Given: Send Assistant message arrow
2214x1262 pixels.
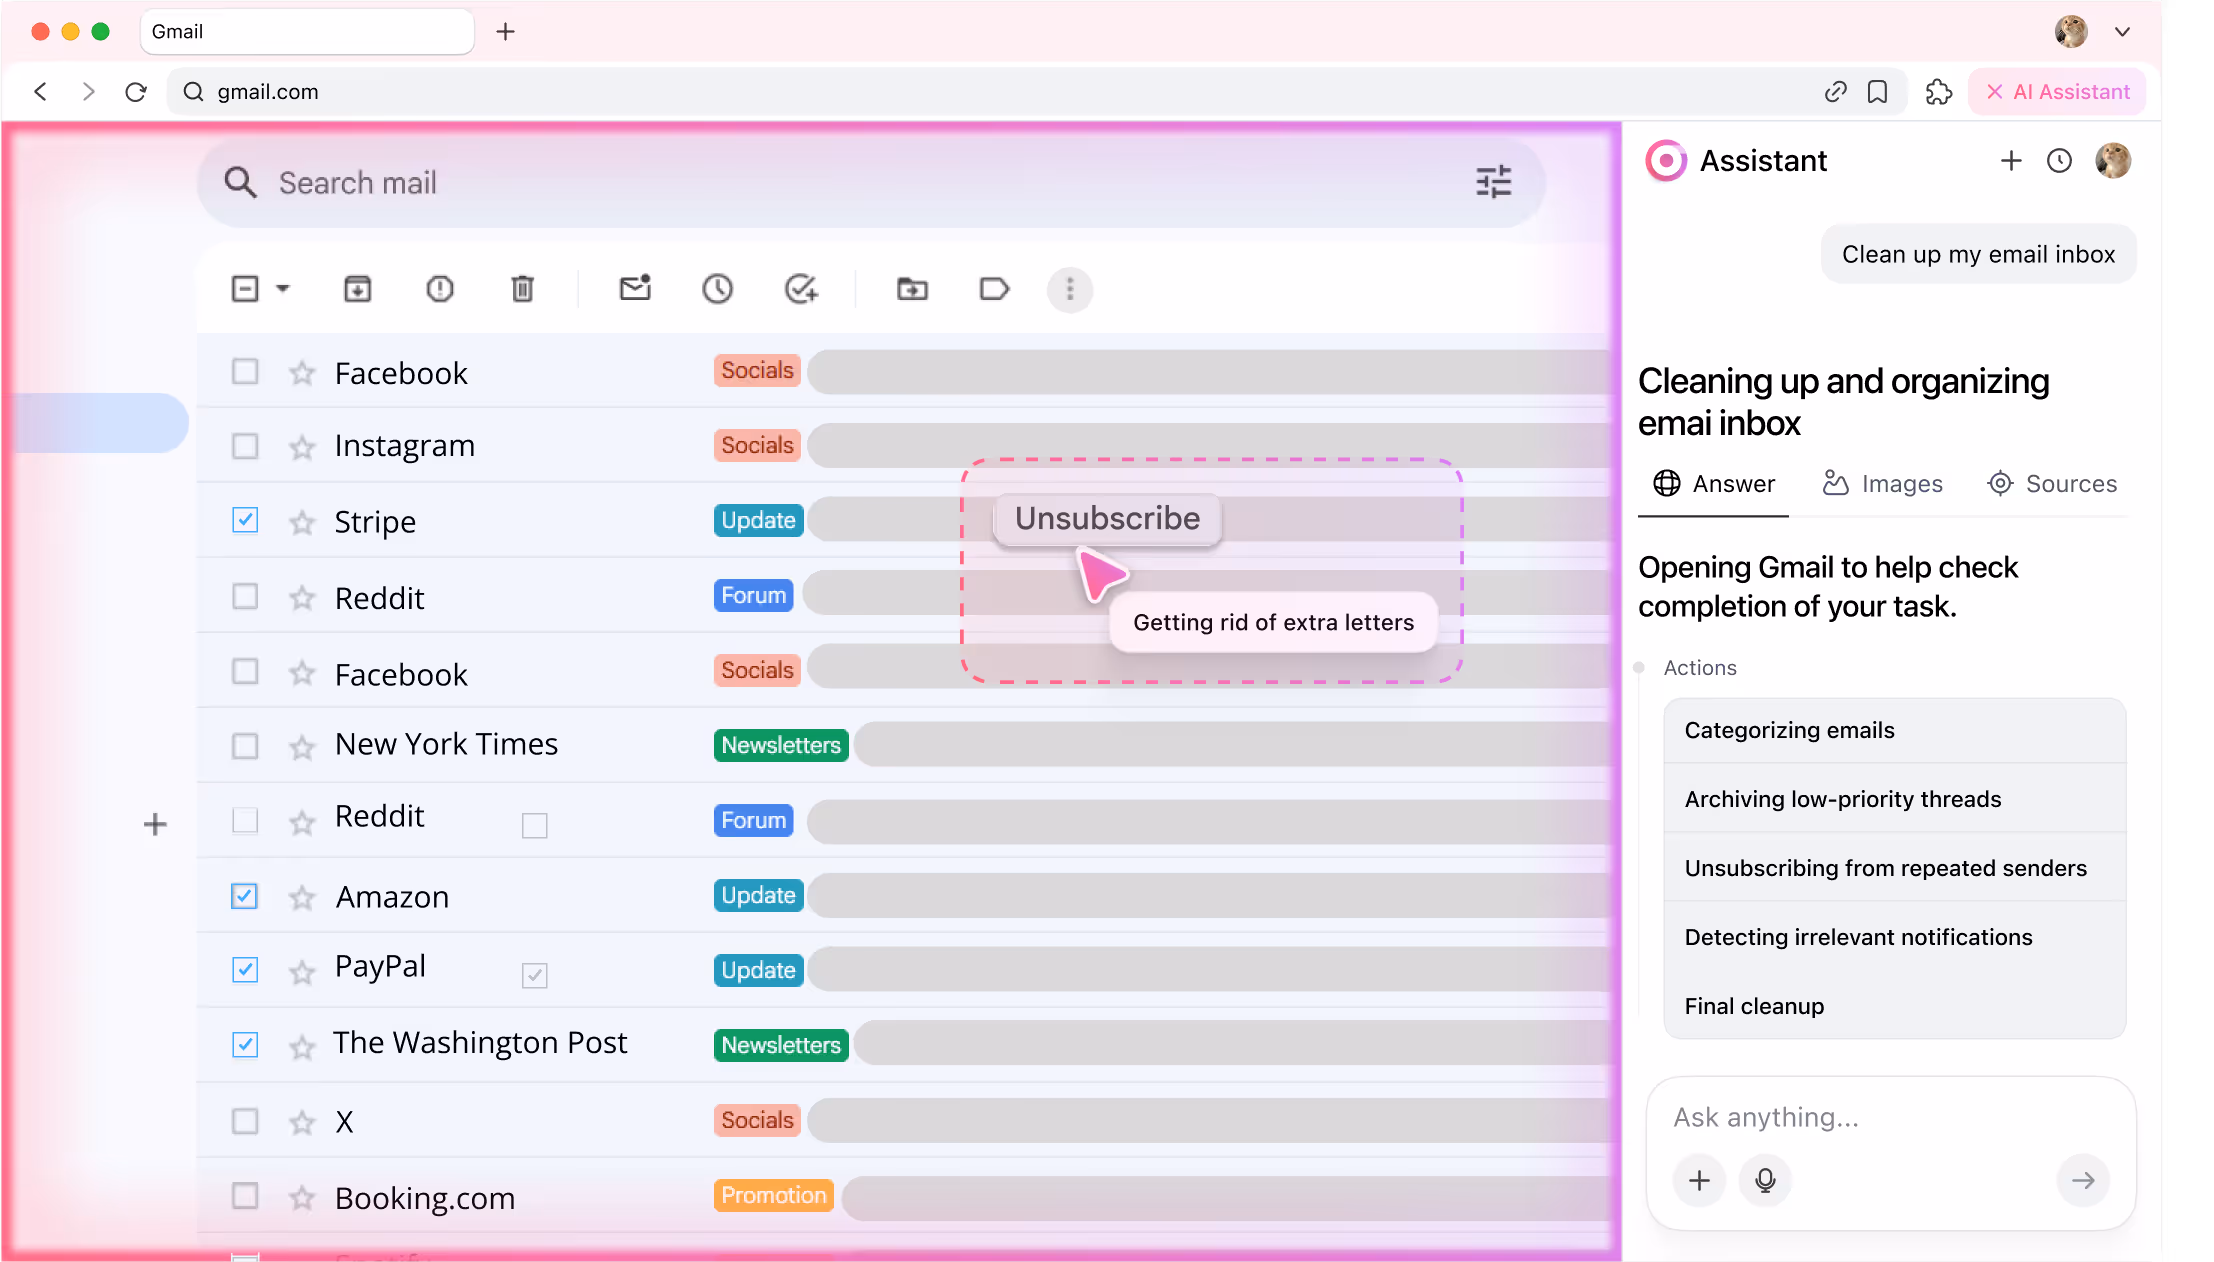Looking at the screenshot, I should [2083, 1181].
